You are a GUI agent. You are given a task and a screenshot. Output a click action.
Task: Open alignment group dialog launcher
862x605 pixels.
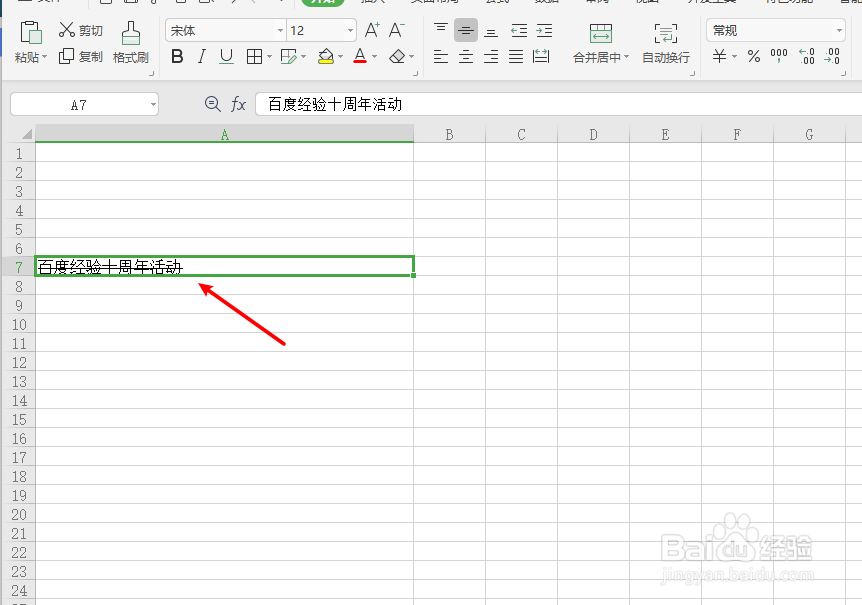pos(692,73)
